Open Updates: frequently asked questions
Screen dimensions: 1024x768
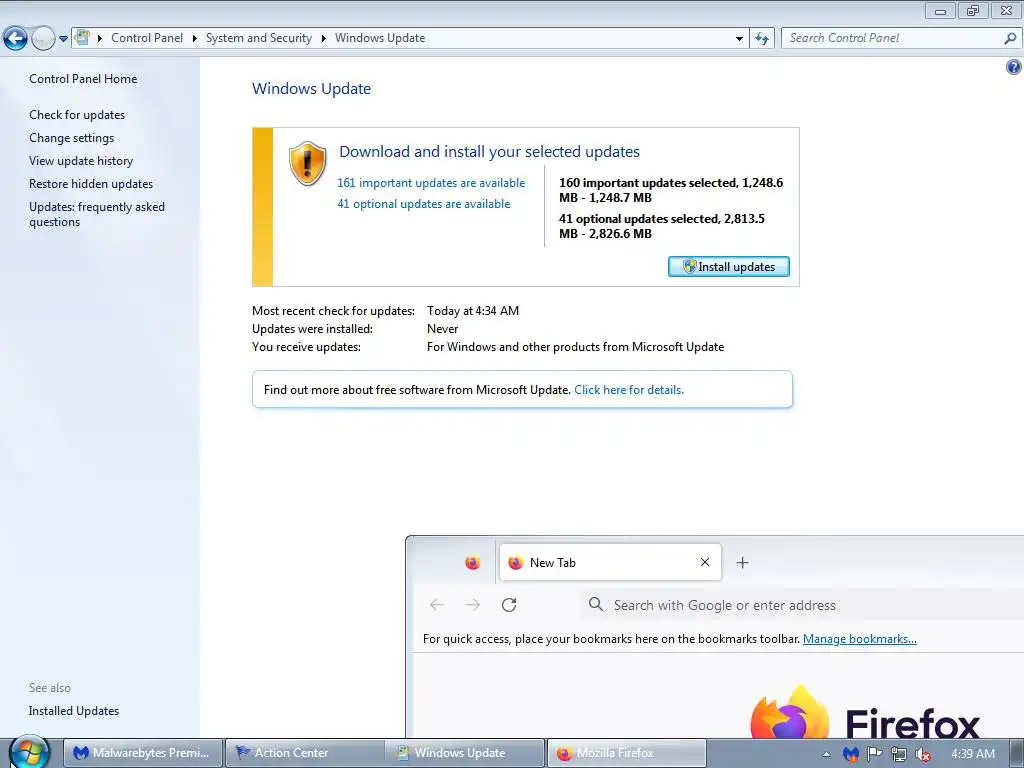tap(97, 214)
